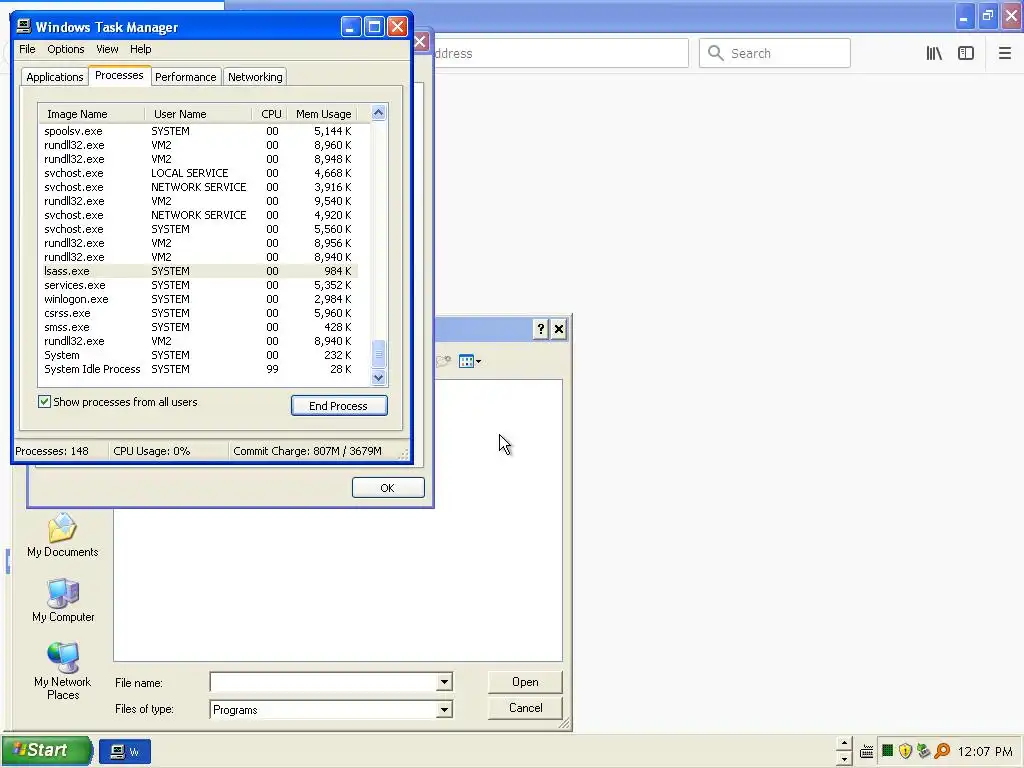Open My Computer in the places bar
Screen dimensions: 1024x768
63,601
